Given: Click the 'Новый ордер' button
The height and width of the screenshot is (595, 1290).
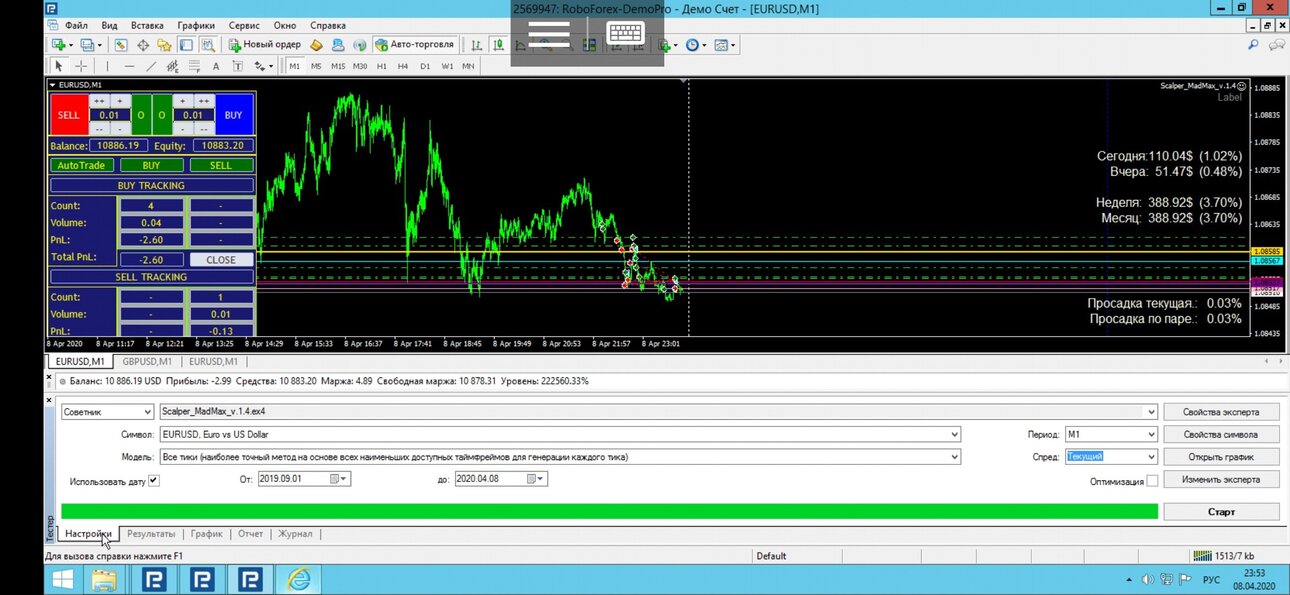Looking at the screenshot, I should (x=265, y=45).
